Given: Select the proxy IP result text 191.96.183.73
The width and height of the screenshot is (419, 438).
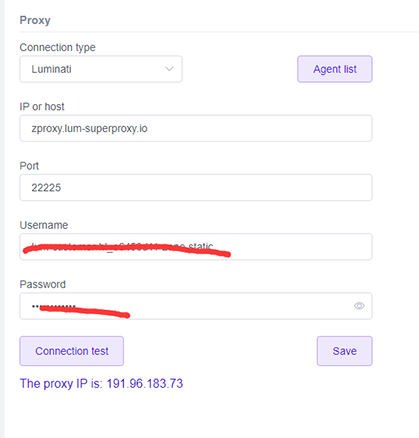Looking at the screenshot, I should point(145,383).
